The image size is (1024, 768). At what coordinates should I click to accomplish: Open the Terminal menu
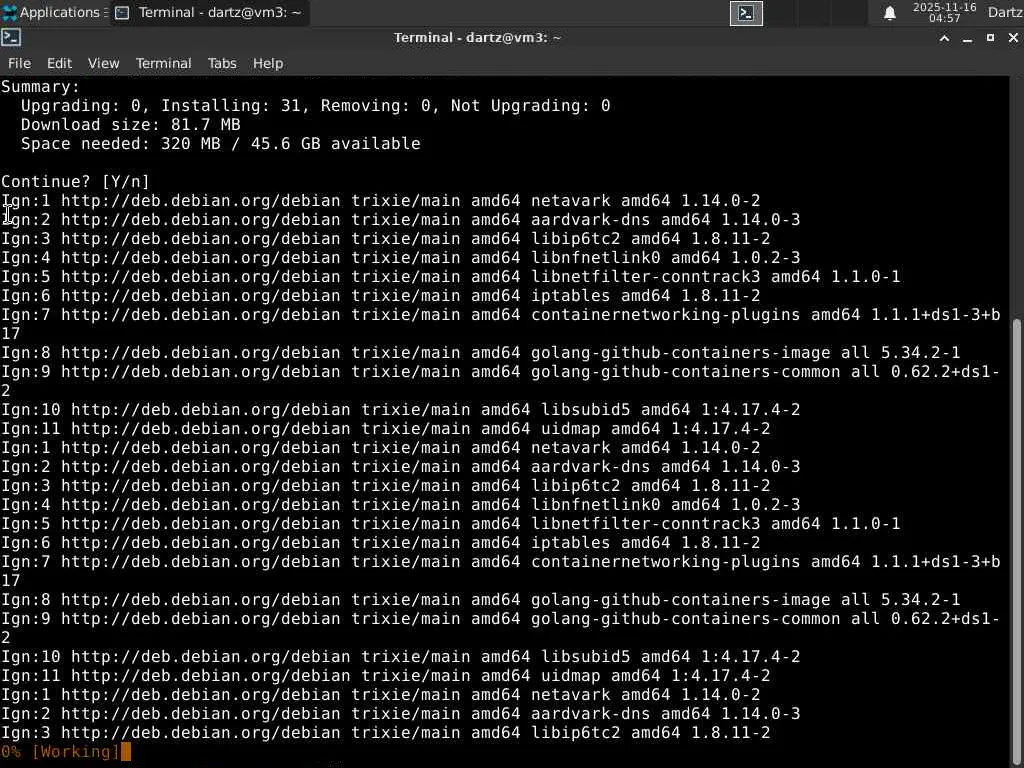164,63
